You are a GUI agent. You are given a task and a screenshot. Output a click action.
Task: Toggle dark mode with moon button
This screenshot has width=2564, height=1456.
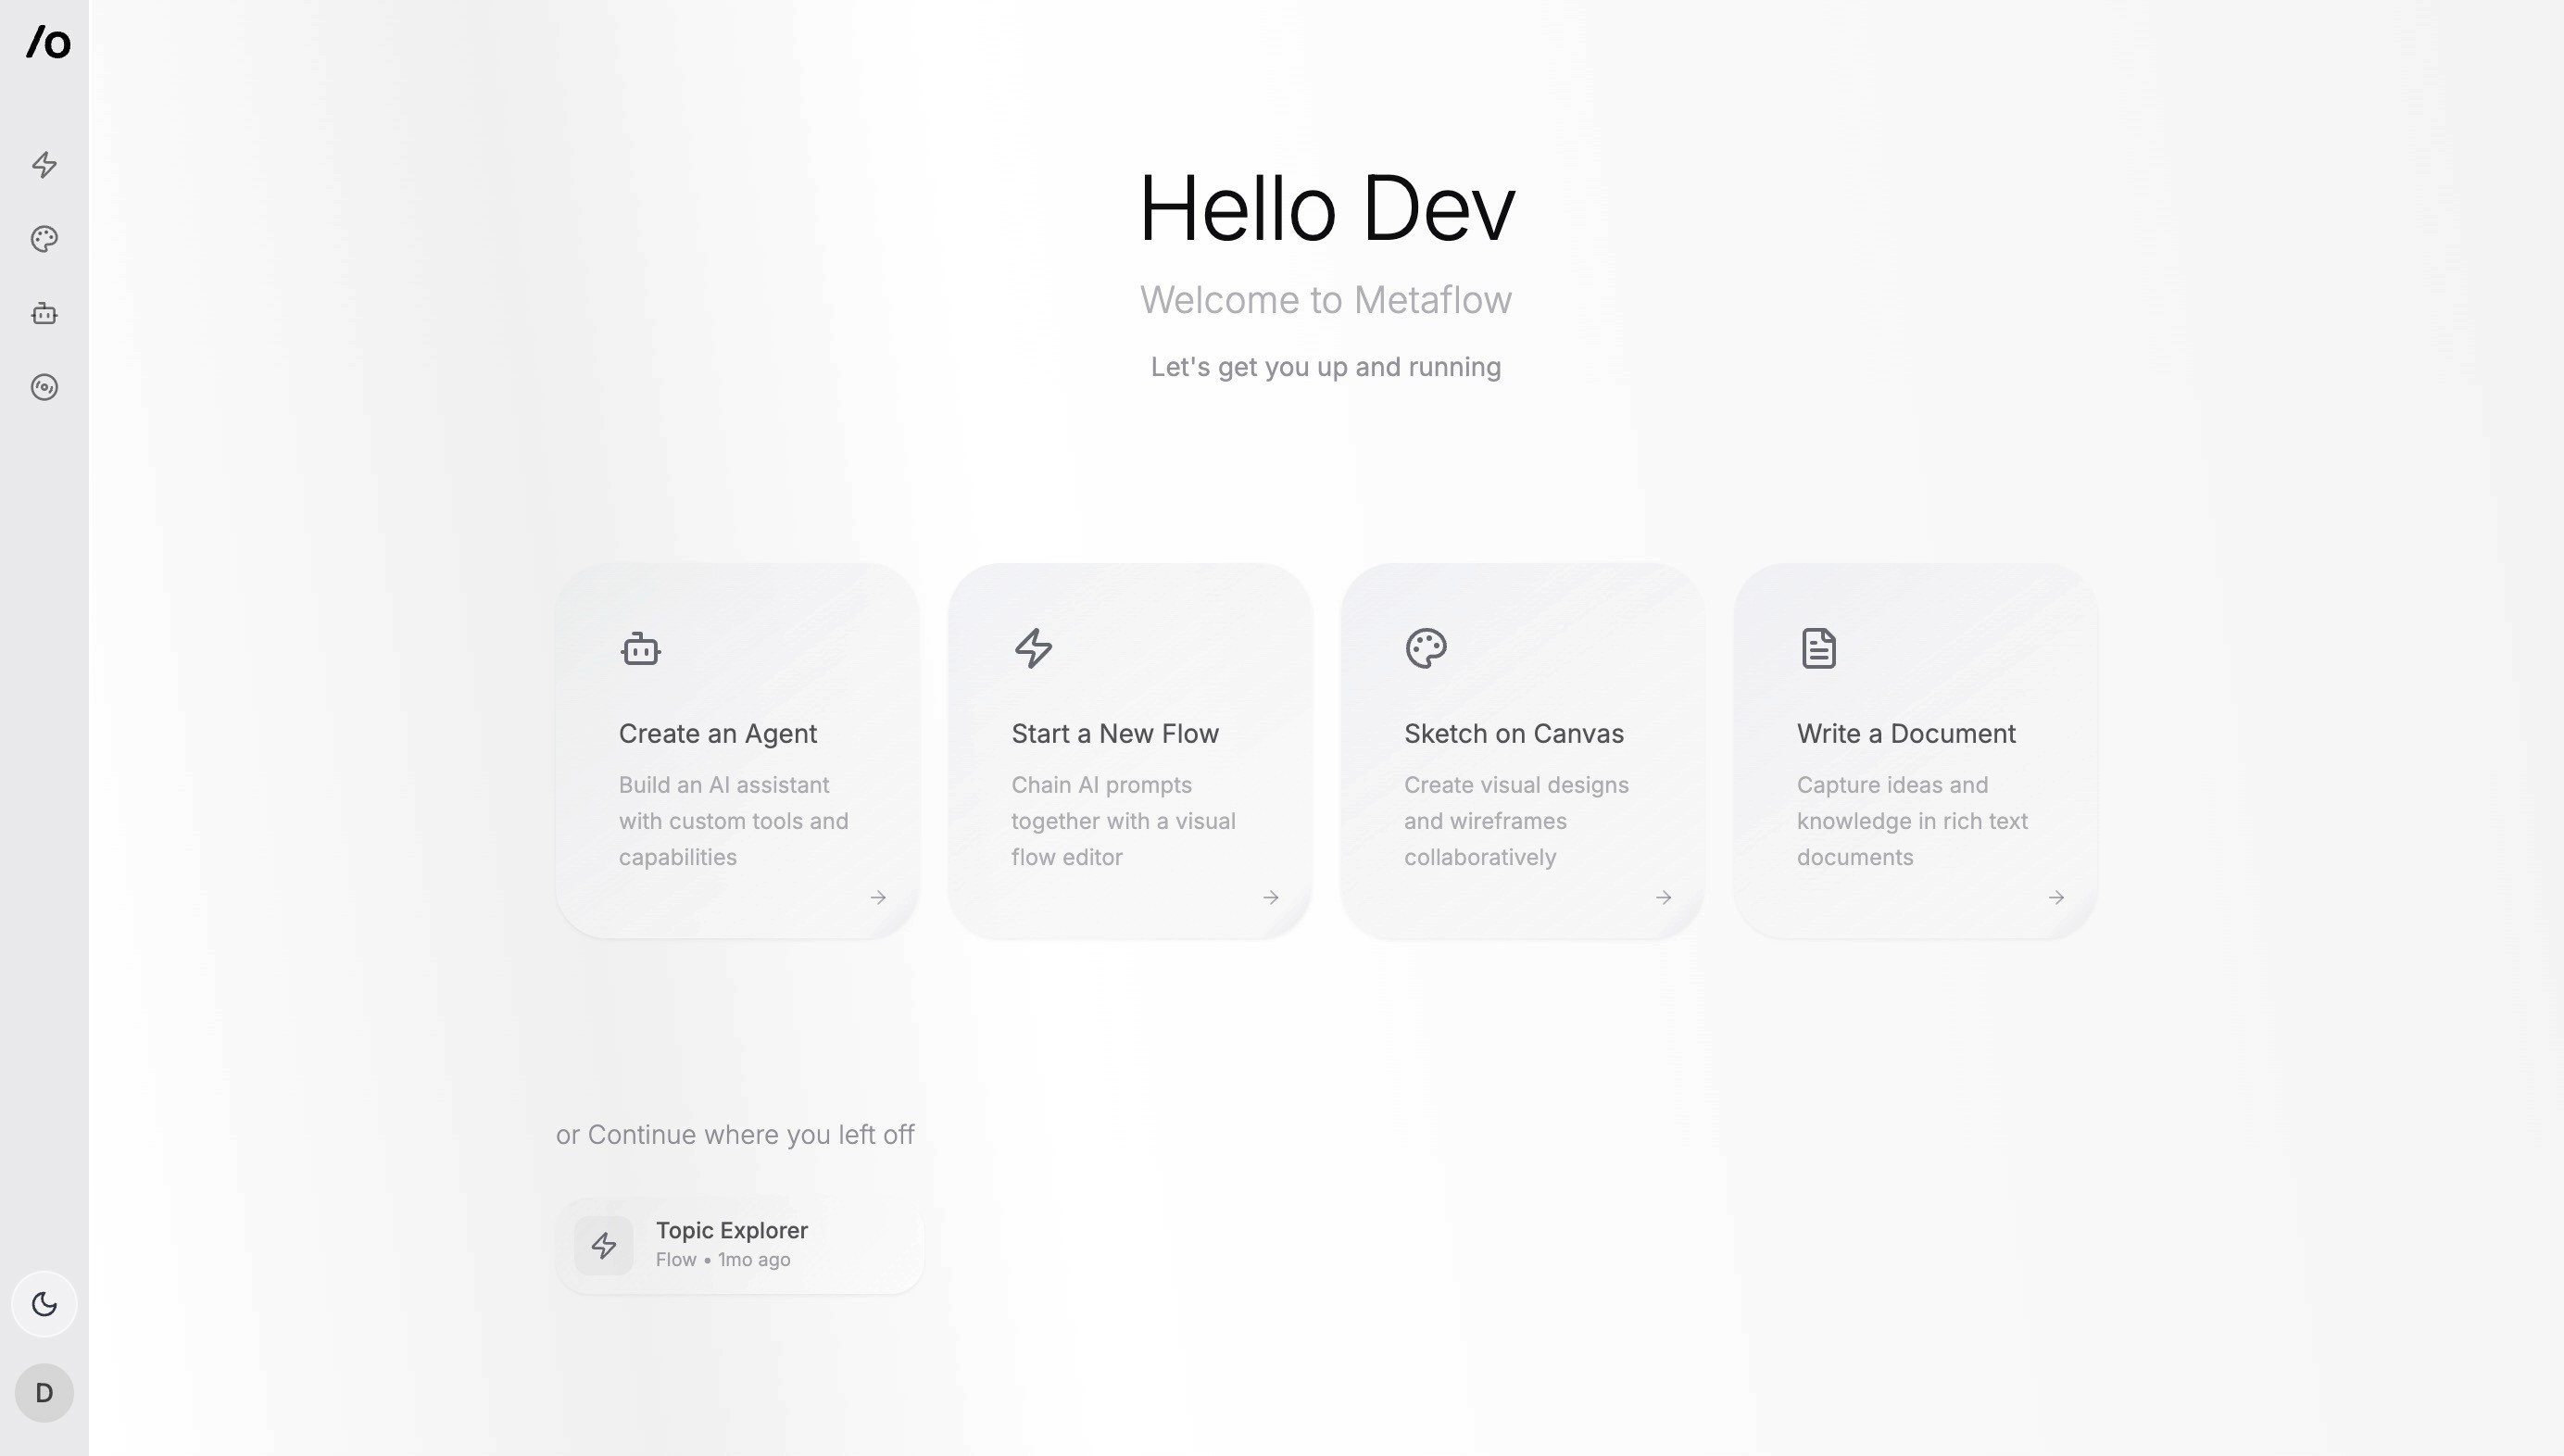pos(44,1304)
